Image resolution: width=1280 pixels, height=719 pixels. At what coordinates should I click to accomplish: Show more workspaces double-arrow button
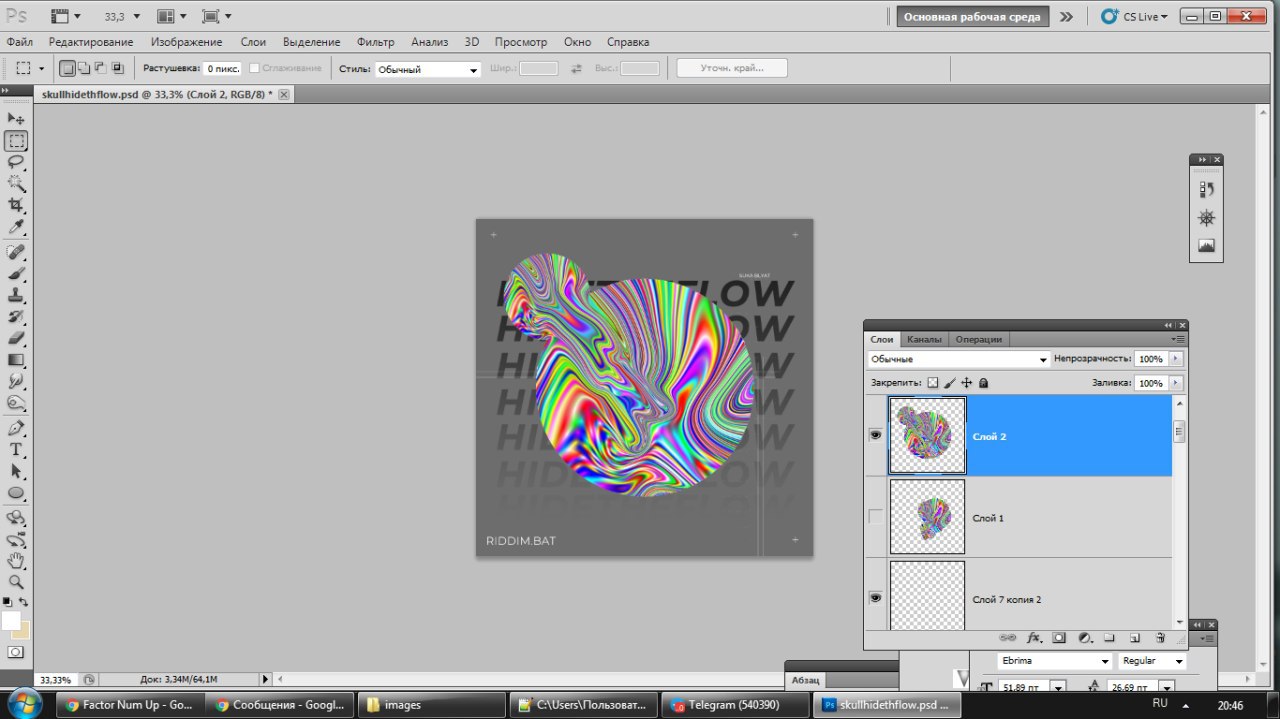[x=1067, y=16]
